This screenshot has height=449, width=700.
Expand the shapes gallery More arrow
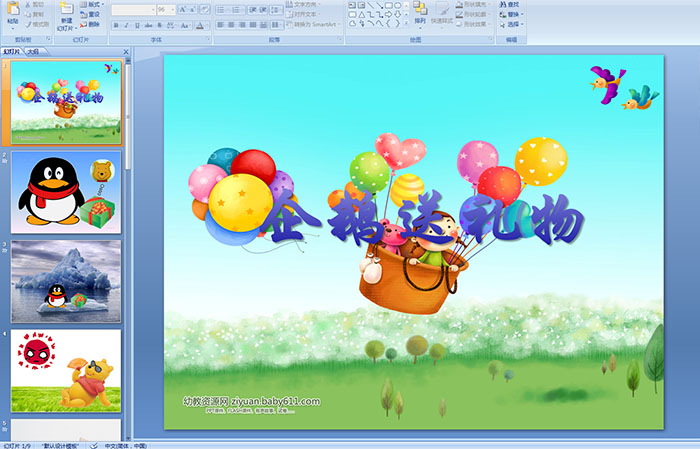tap(406, 23)
